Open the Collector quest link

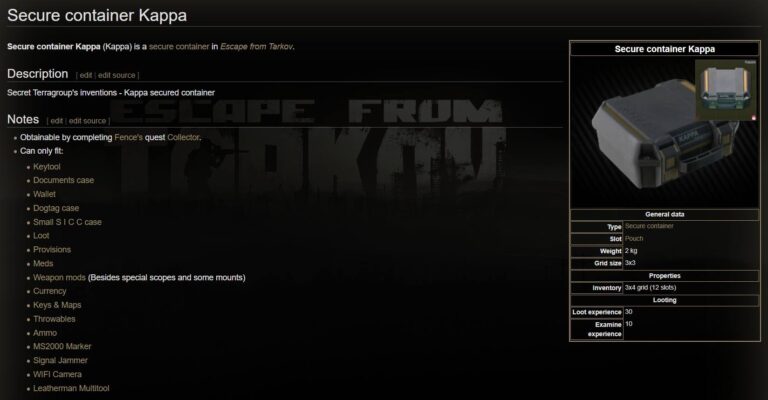point(183,138)
